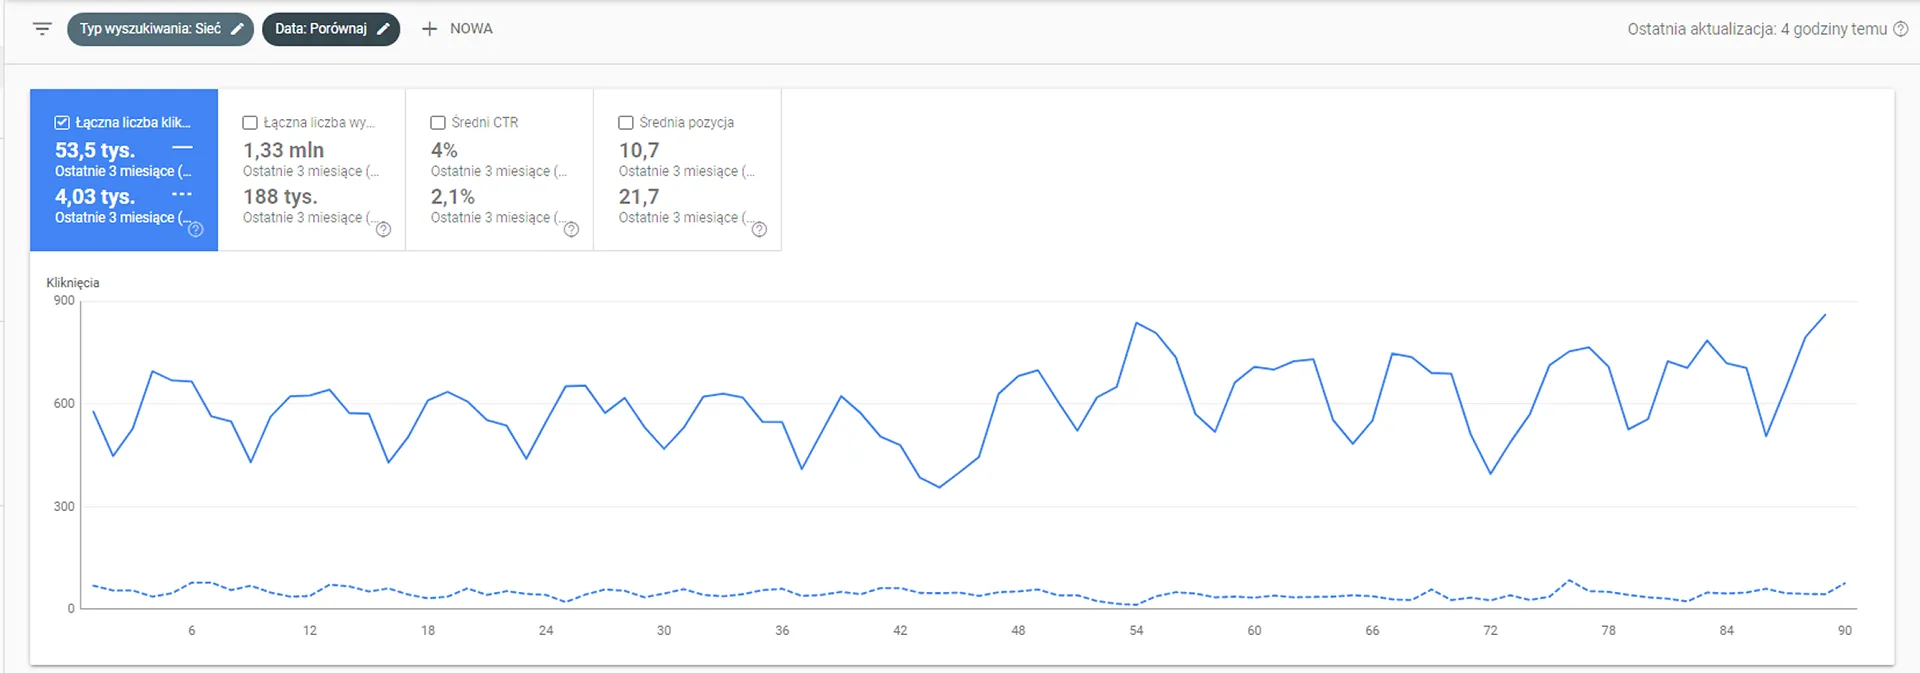Click the x-axis label 90
Screen dimensions: 1920x673
(1845, 631)
